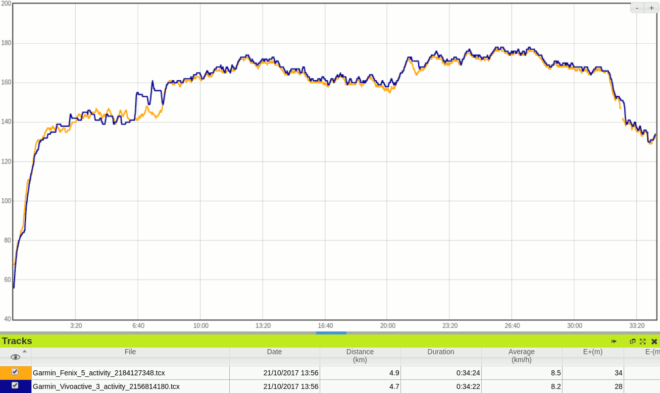This screenshot has width=660, height=393.
Task: Select Garmin_Fenix_5_activity_2184127348.tcx file name
Action: [x=98, y=373]
